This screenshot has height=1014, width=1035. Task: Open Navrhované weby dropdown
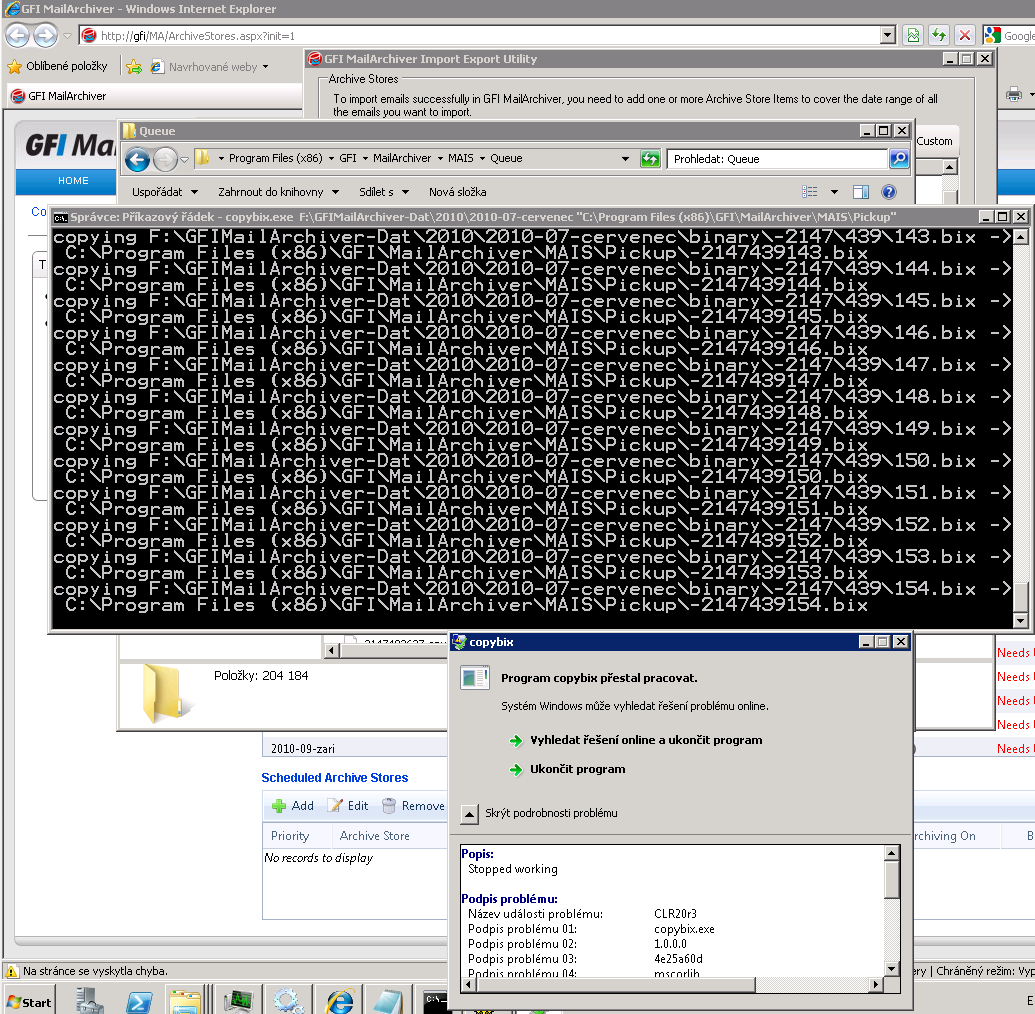pos(210,67)
